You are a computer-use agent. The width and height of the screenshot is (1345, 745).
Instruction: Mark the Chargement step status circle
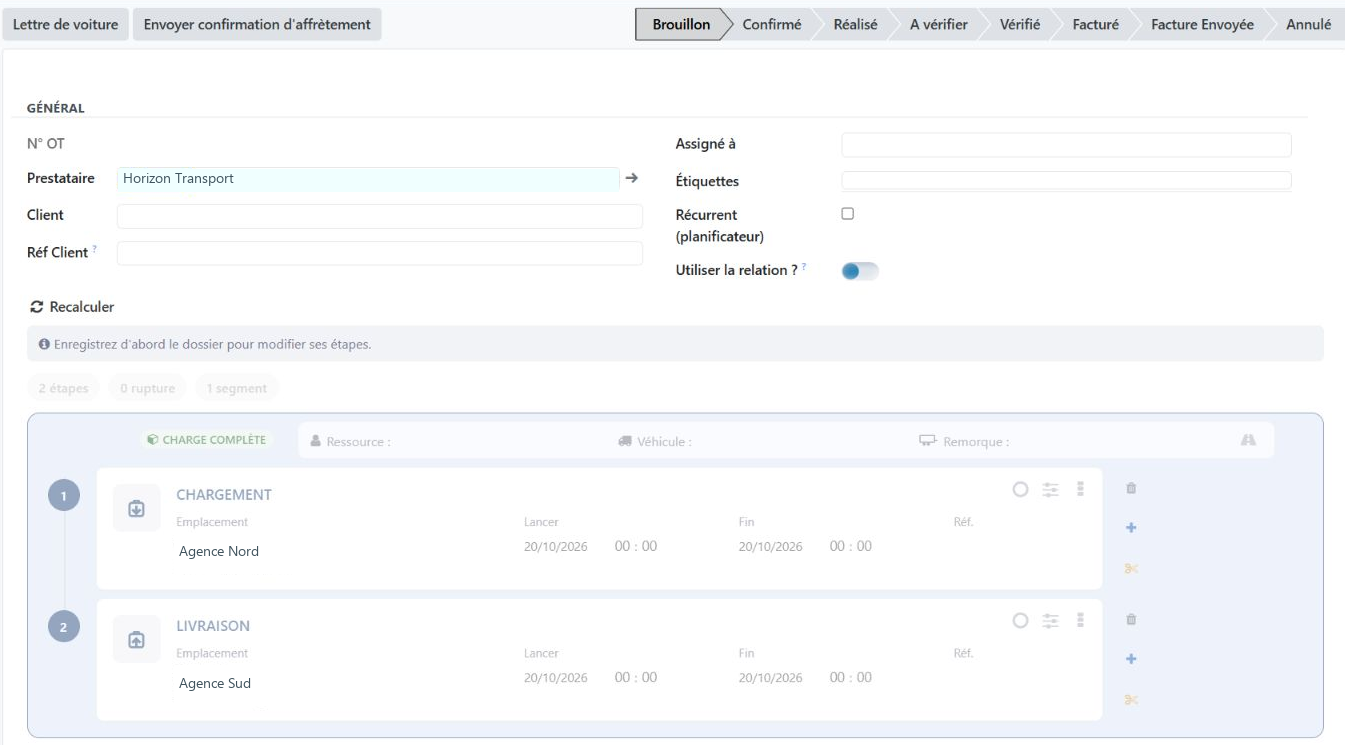1020,489
